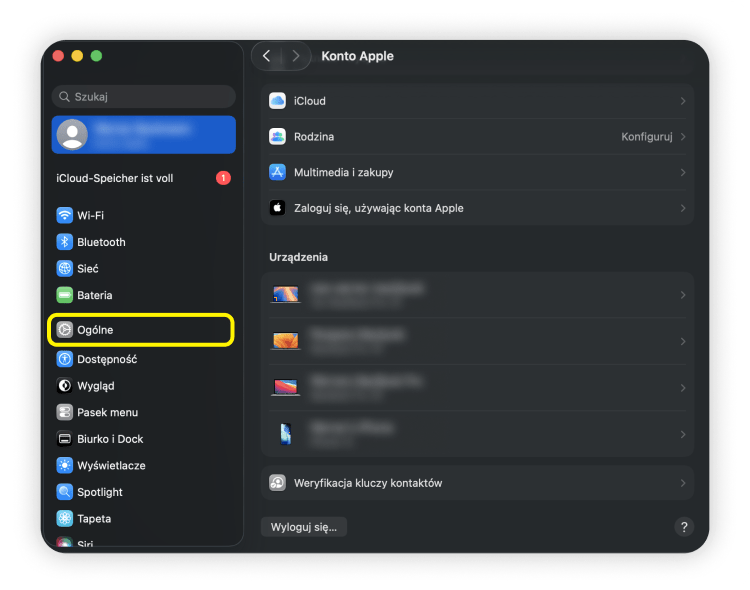Image resolution: width=750 pixels, height=590 pixels.
Task: Click the iPhone device thumbnail
Action: click(x=286, y=434)
